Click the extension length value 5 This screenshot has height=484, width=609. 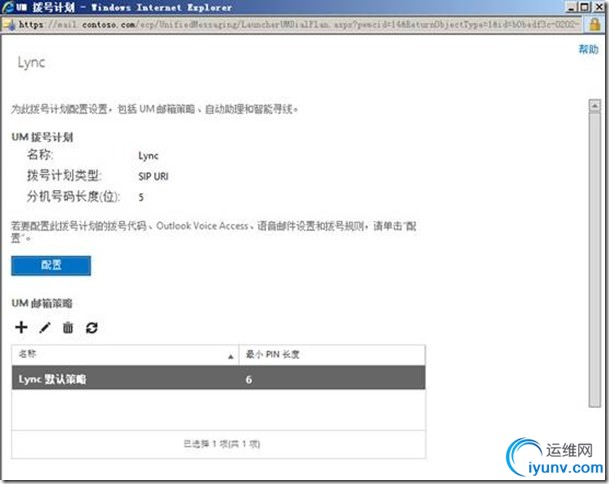[x=141, y=197]
